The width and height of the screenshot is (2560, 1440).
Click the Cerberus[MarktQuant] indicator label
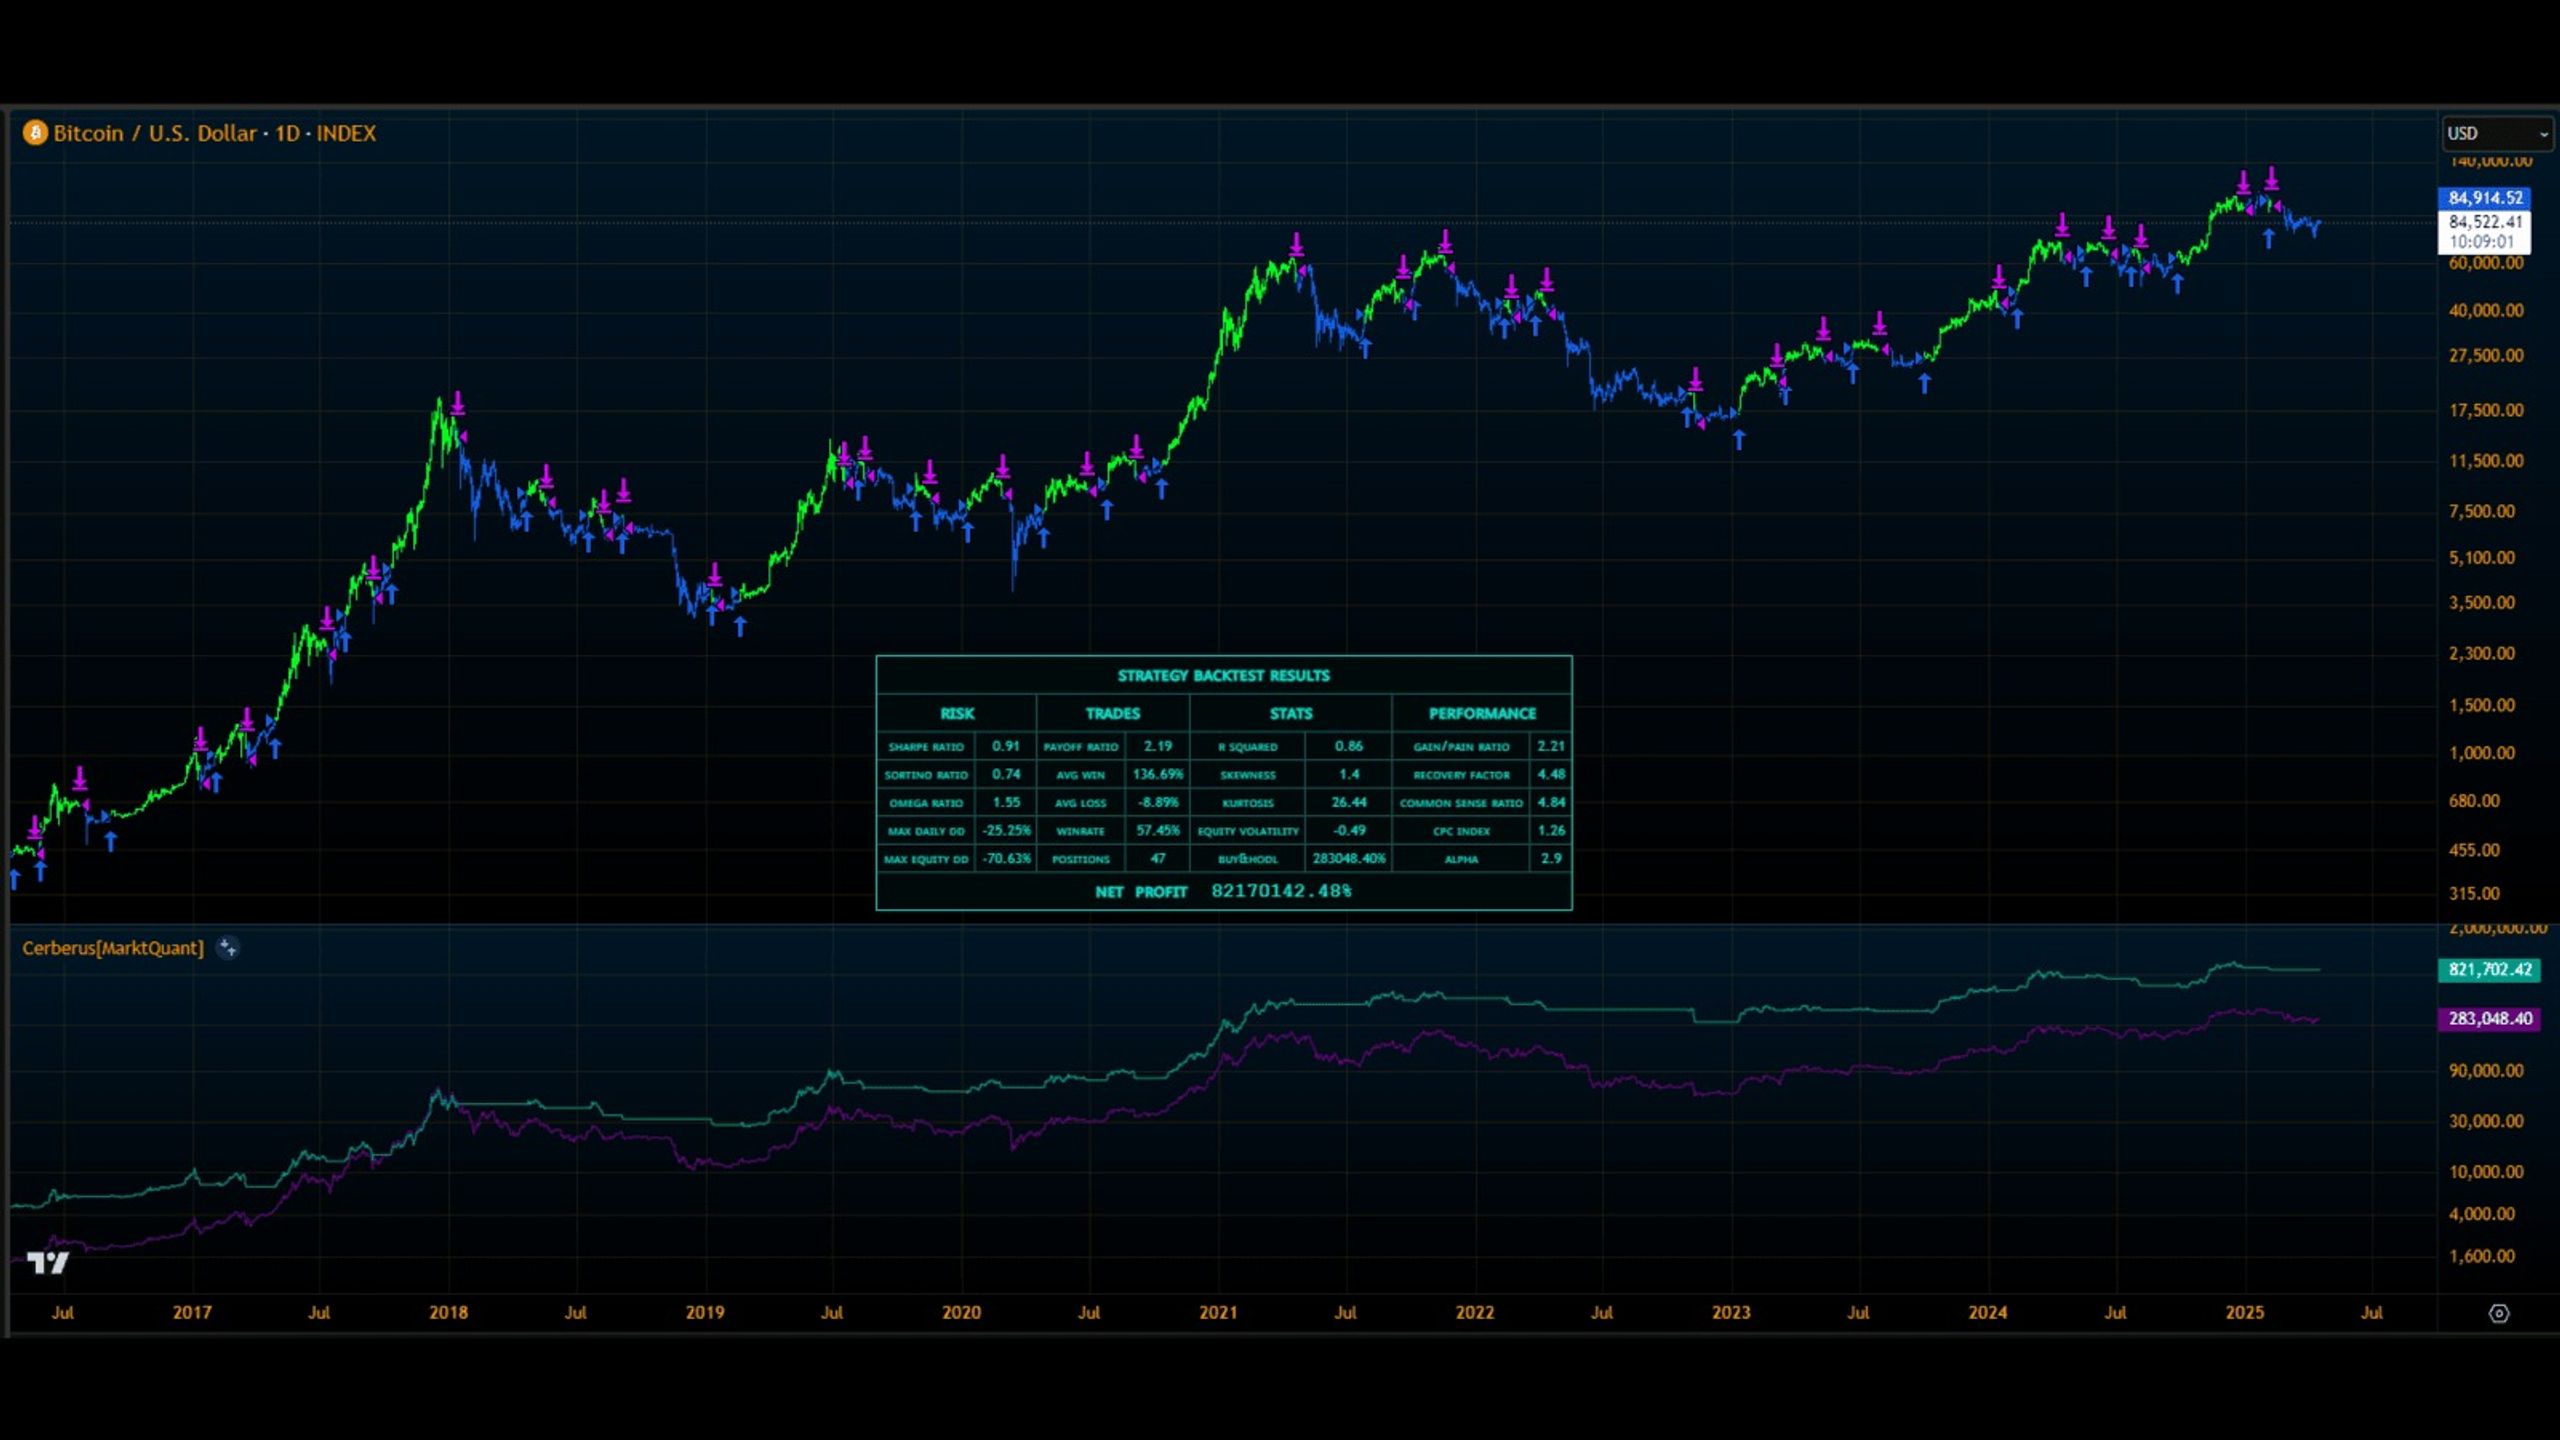pos(113,948)
